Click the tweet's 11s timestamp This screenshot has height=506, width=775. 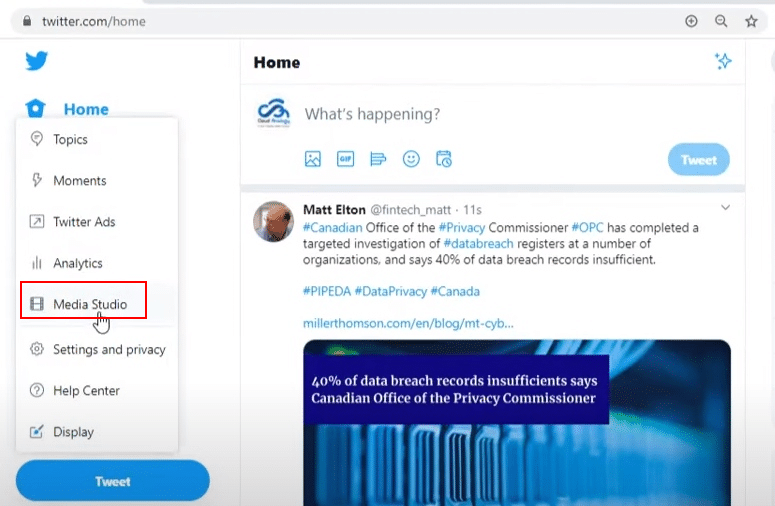[x=472, y=210]
